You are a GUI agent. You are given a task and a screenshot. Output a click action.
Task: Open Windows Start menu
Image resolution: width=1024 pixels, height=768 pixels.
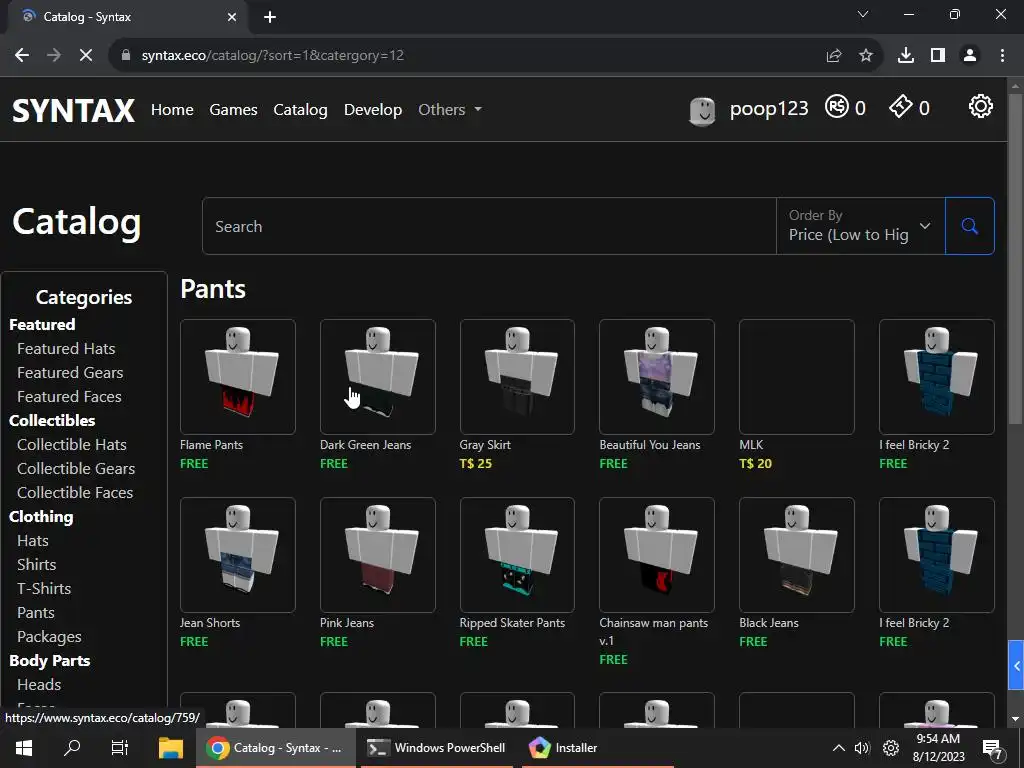coord(24,748)
